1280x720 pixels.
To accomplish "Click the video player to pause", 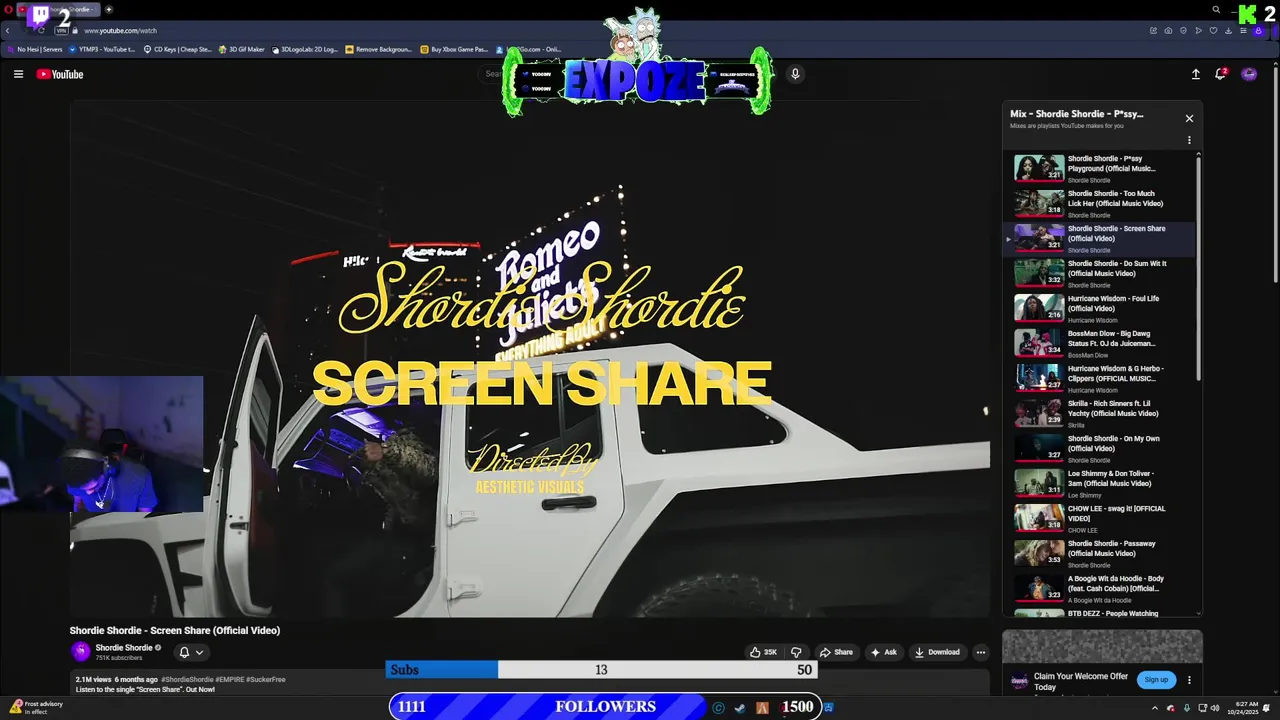I will 530,358.
